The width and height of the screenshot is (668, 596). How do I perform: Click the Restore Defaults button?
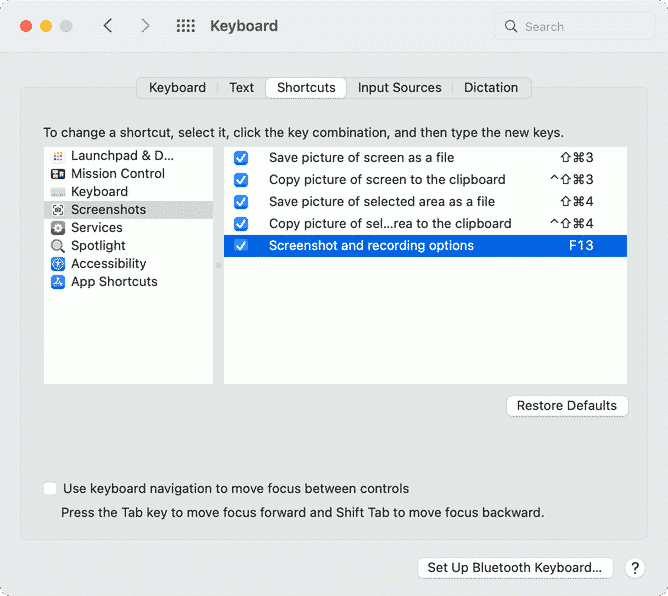tap(567, 406)
